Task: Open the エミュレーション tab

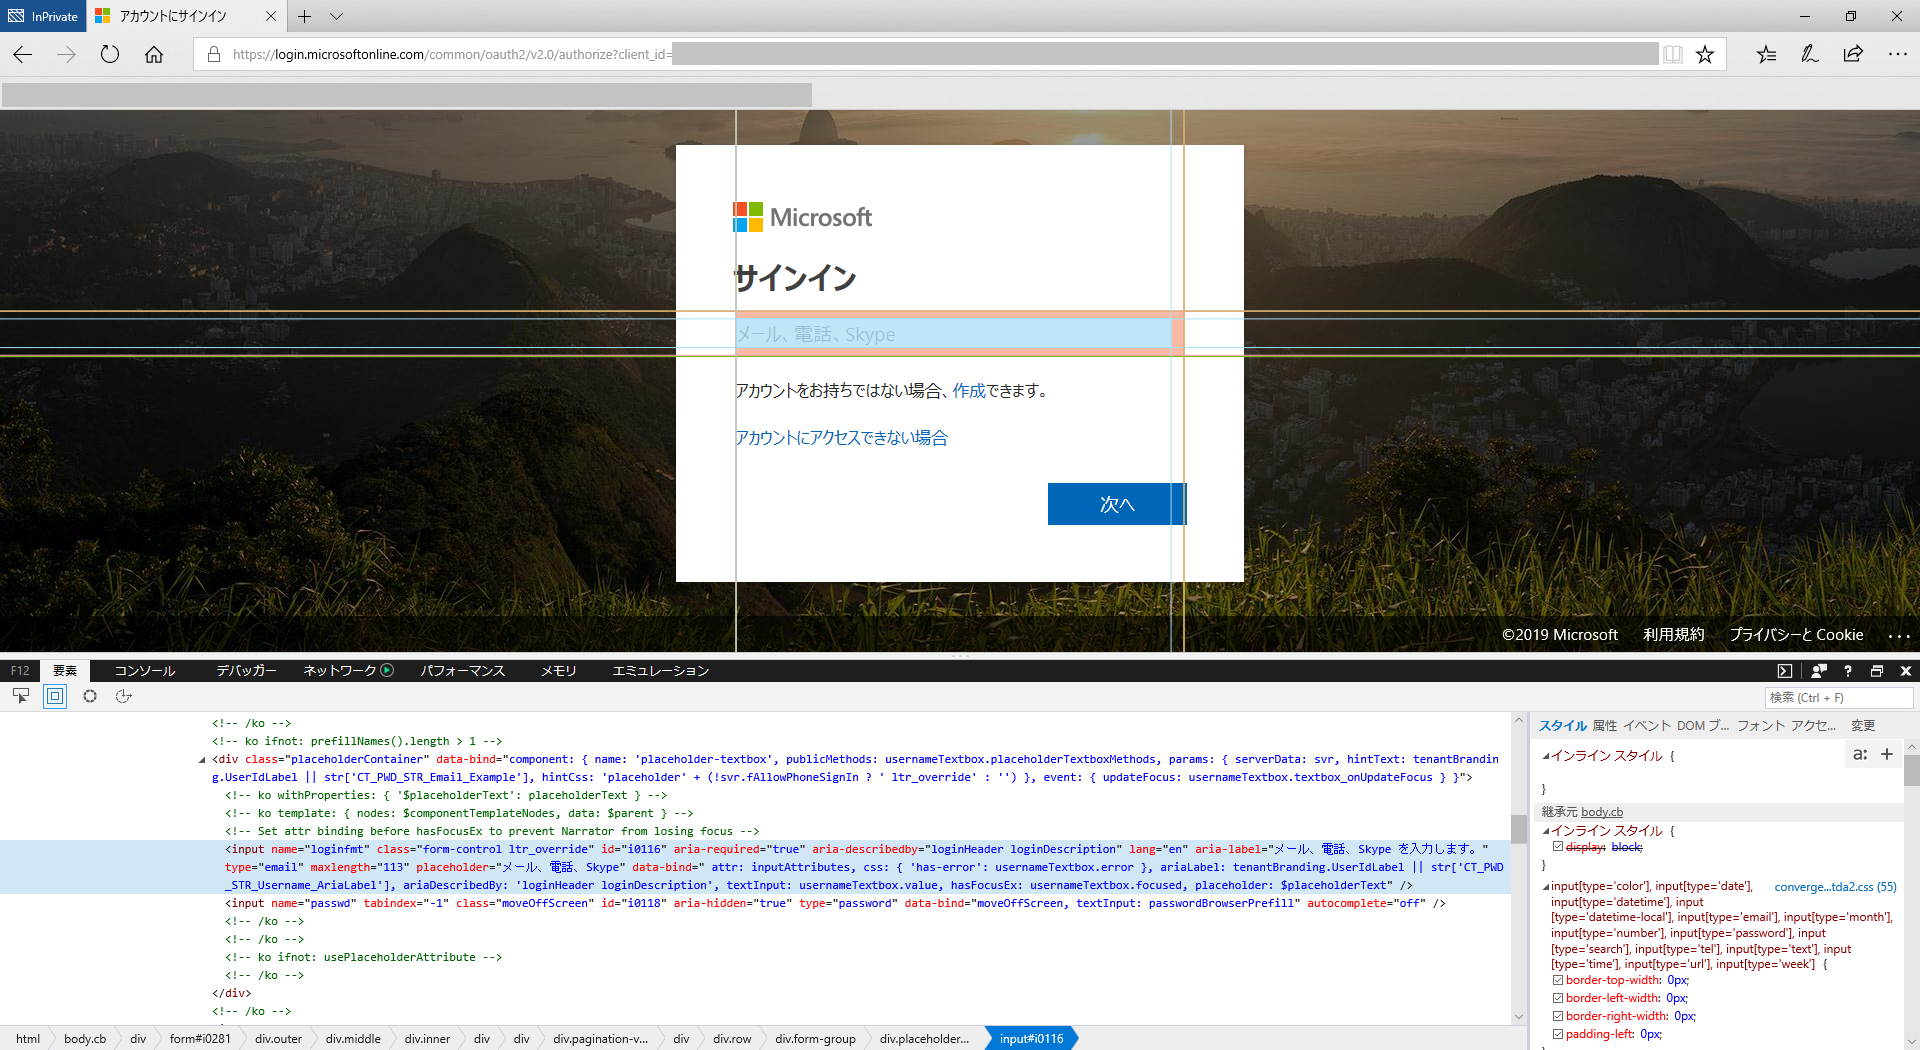Action: [660, 671]
